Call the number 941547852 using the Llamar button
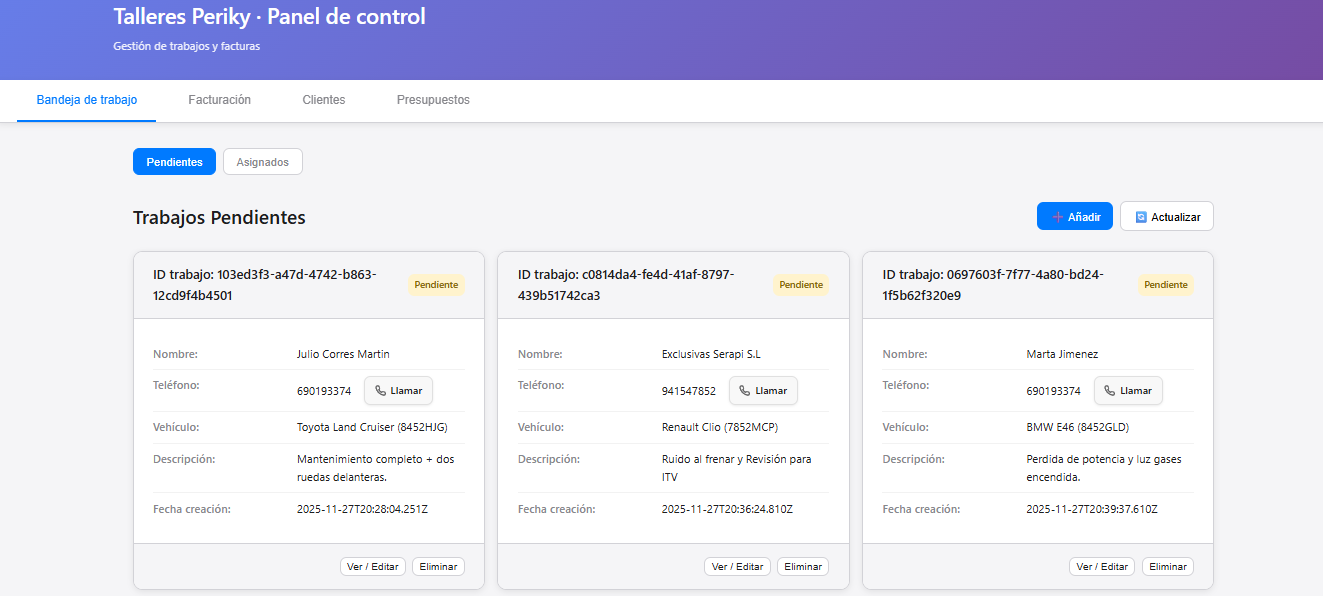Image resolution: width=1323 pixels, height=596 pixels. coord(763,390)
